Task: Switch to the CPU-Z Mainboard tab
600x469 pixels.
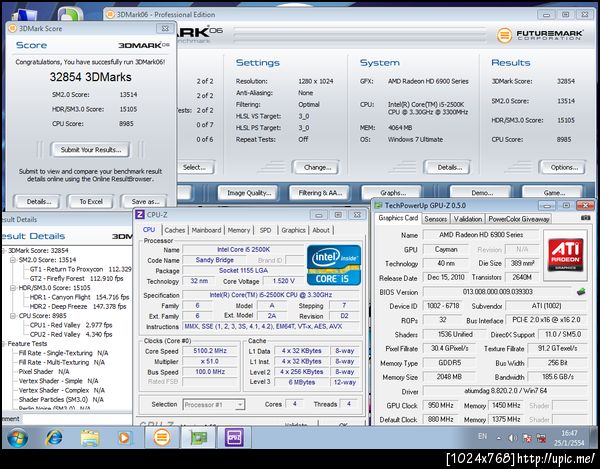Action: pos(206,230)
